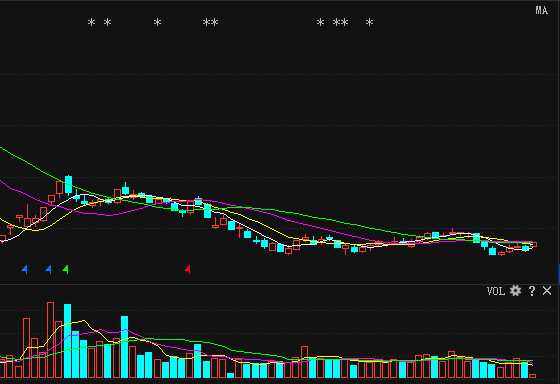This screenshot has width=560, height=384.
Task: Select the green flag marker under the chart
Action: (x=65, y=269)
